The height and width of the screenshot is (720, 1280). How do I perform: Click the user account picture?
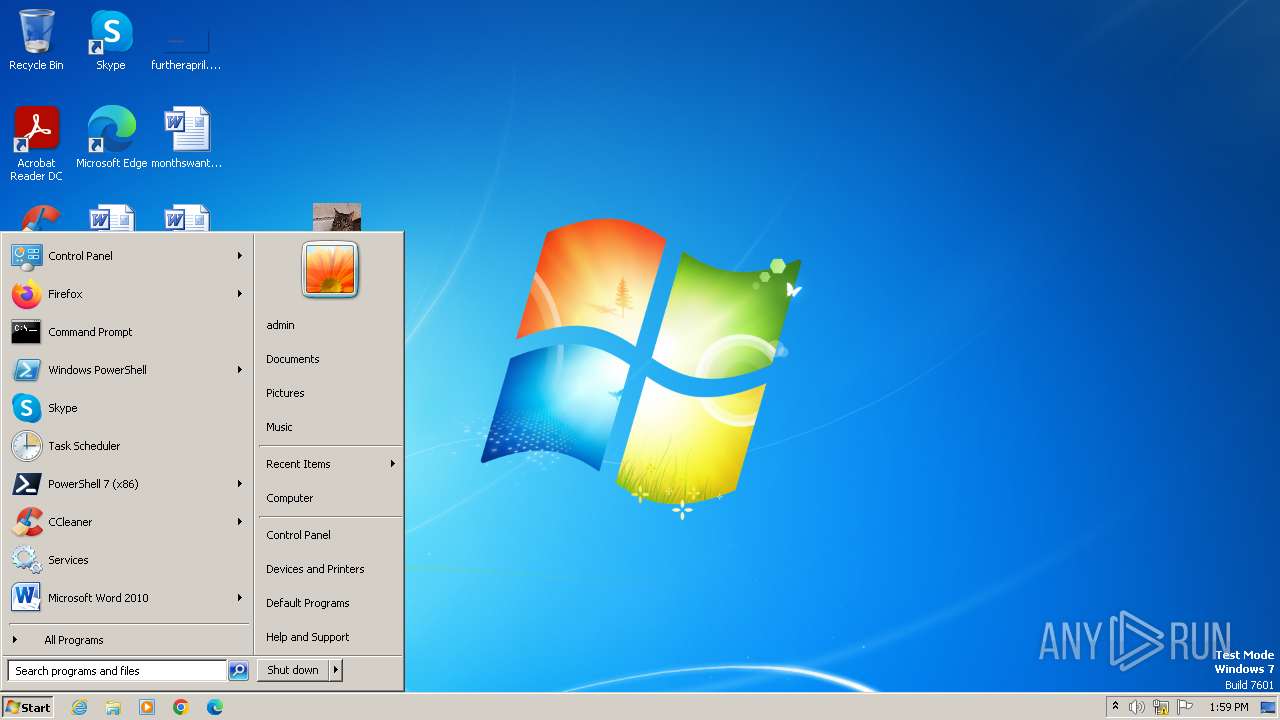coord(330,270)
